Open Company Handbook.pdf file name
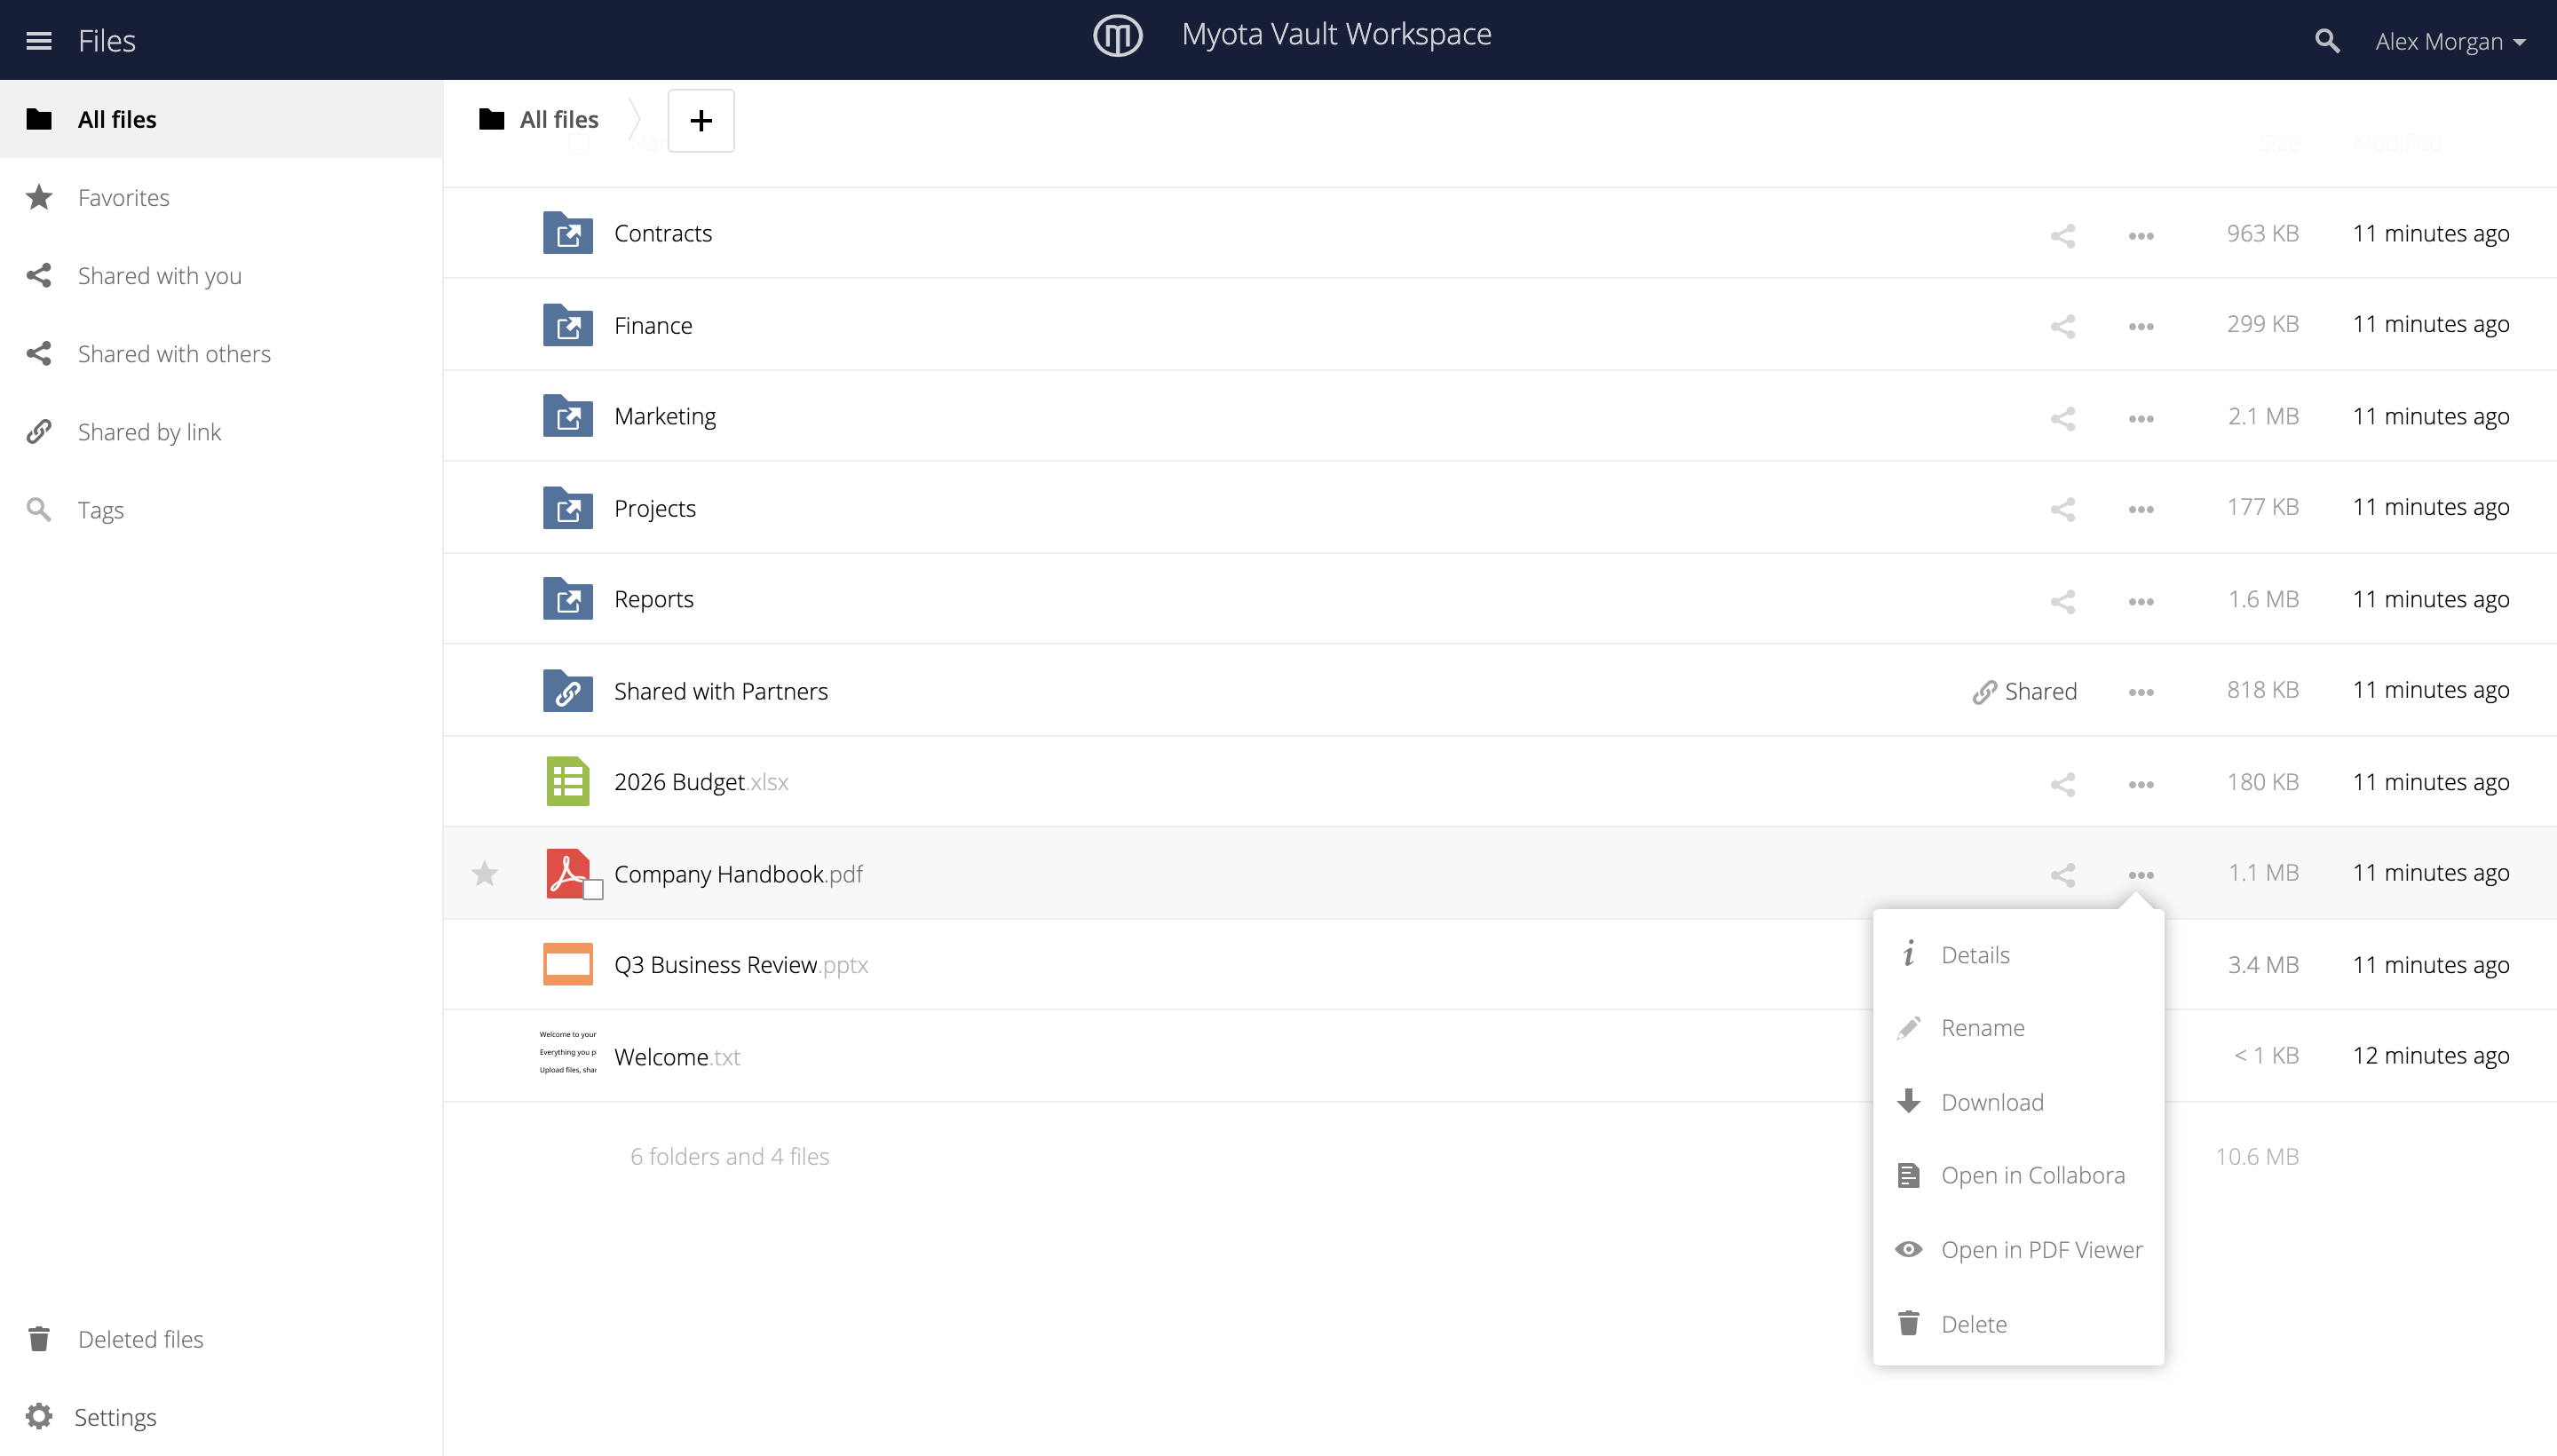2557x1456 pixels. point(738,874)
